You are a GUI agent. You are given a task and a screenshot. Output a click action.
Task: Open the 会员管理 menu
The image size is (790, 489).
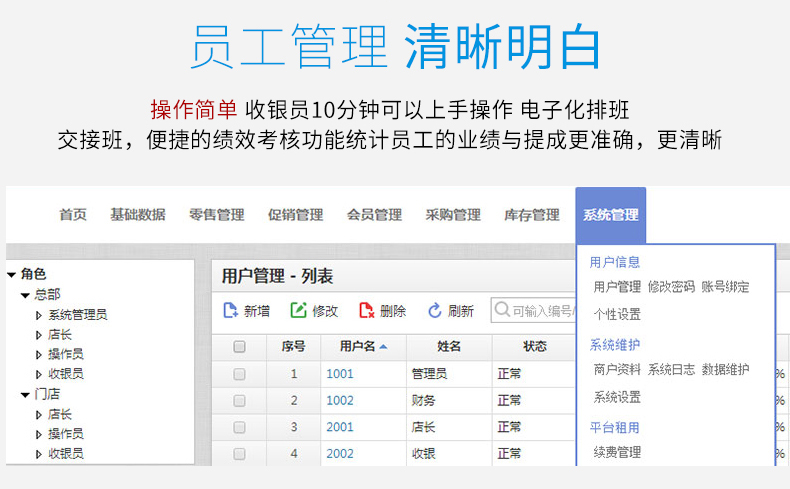[x=374, y=215]
